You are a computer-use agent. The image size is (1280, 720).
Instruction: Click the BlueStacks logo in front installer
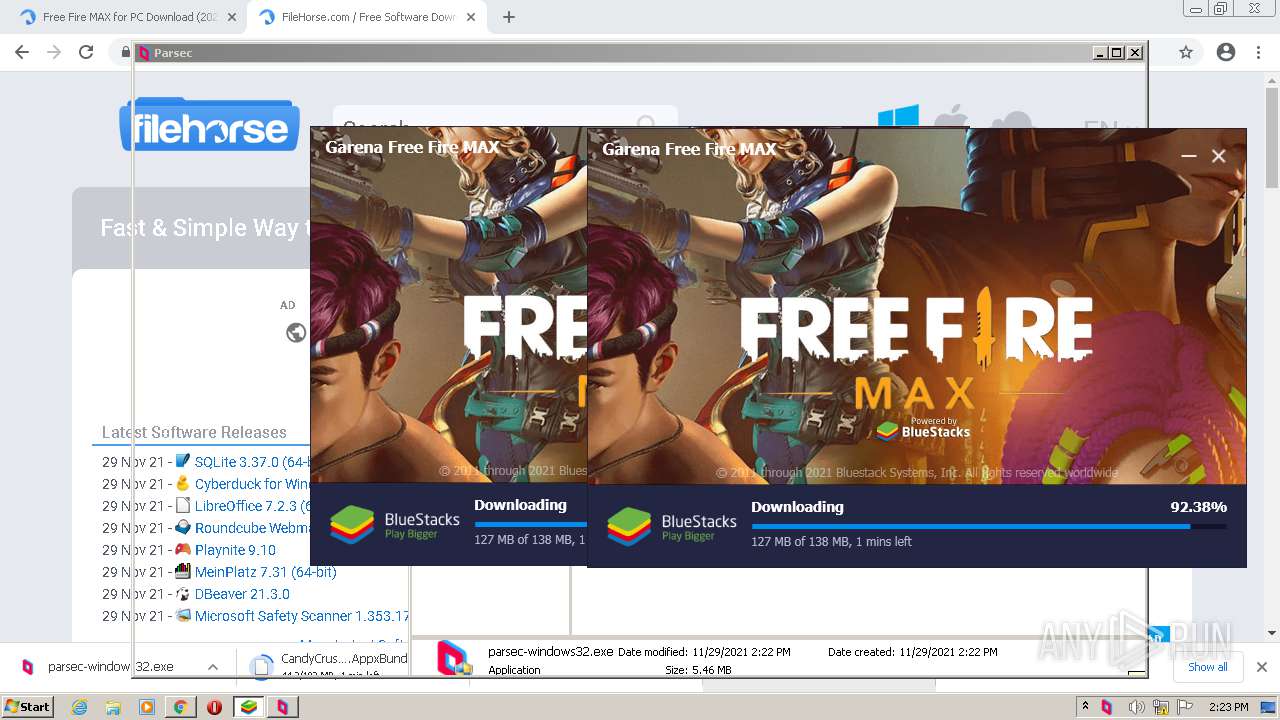(x=672, y=526)
